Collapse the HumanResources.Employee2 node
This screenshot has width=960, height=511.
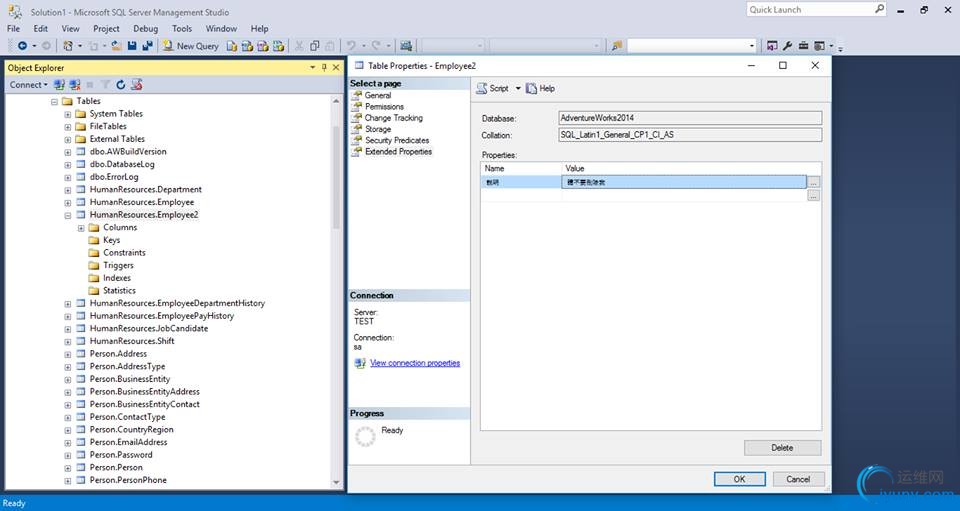point(68,215)
